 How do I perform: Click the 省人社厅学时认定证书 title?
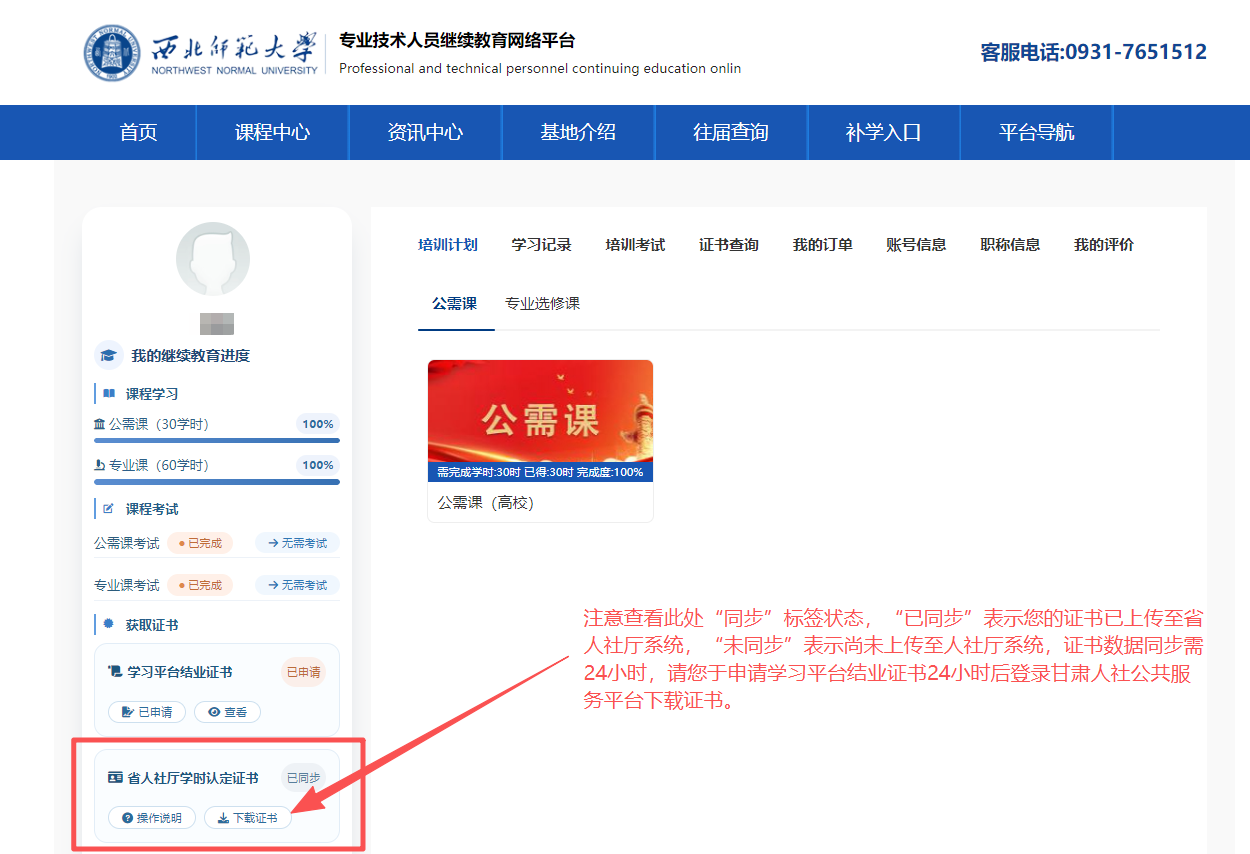click(x=193, y=778)
